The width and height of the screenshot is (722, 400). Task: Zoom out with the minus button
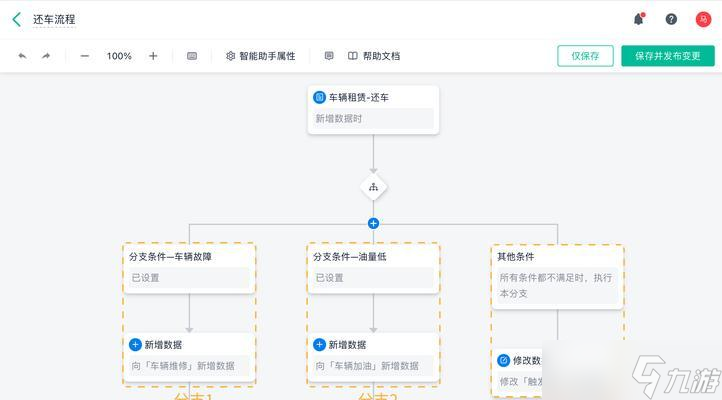pos(85,56)
